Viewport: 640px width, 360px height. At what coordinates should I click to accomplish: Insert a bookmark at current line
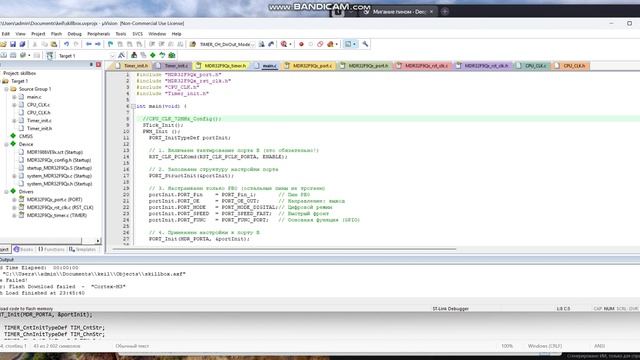pyautogui.click(x=110, y=44)
